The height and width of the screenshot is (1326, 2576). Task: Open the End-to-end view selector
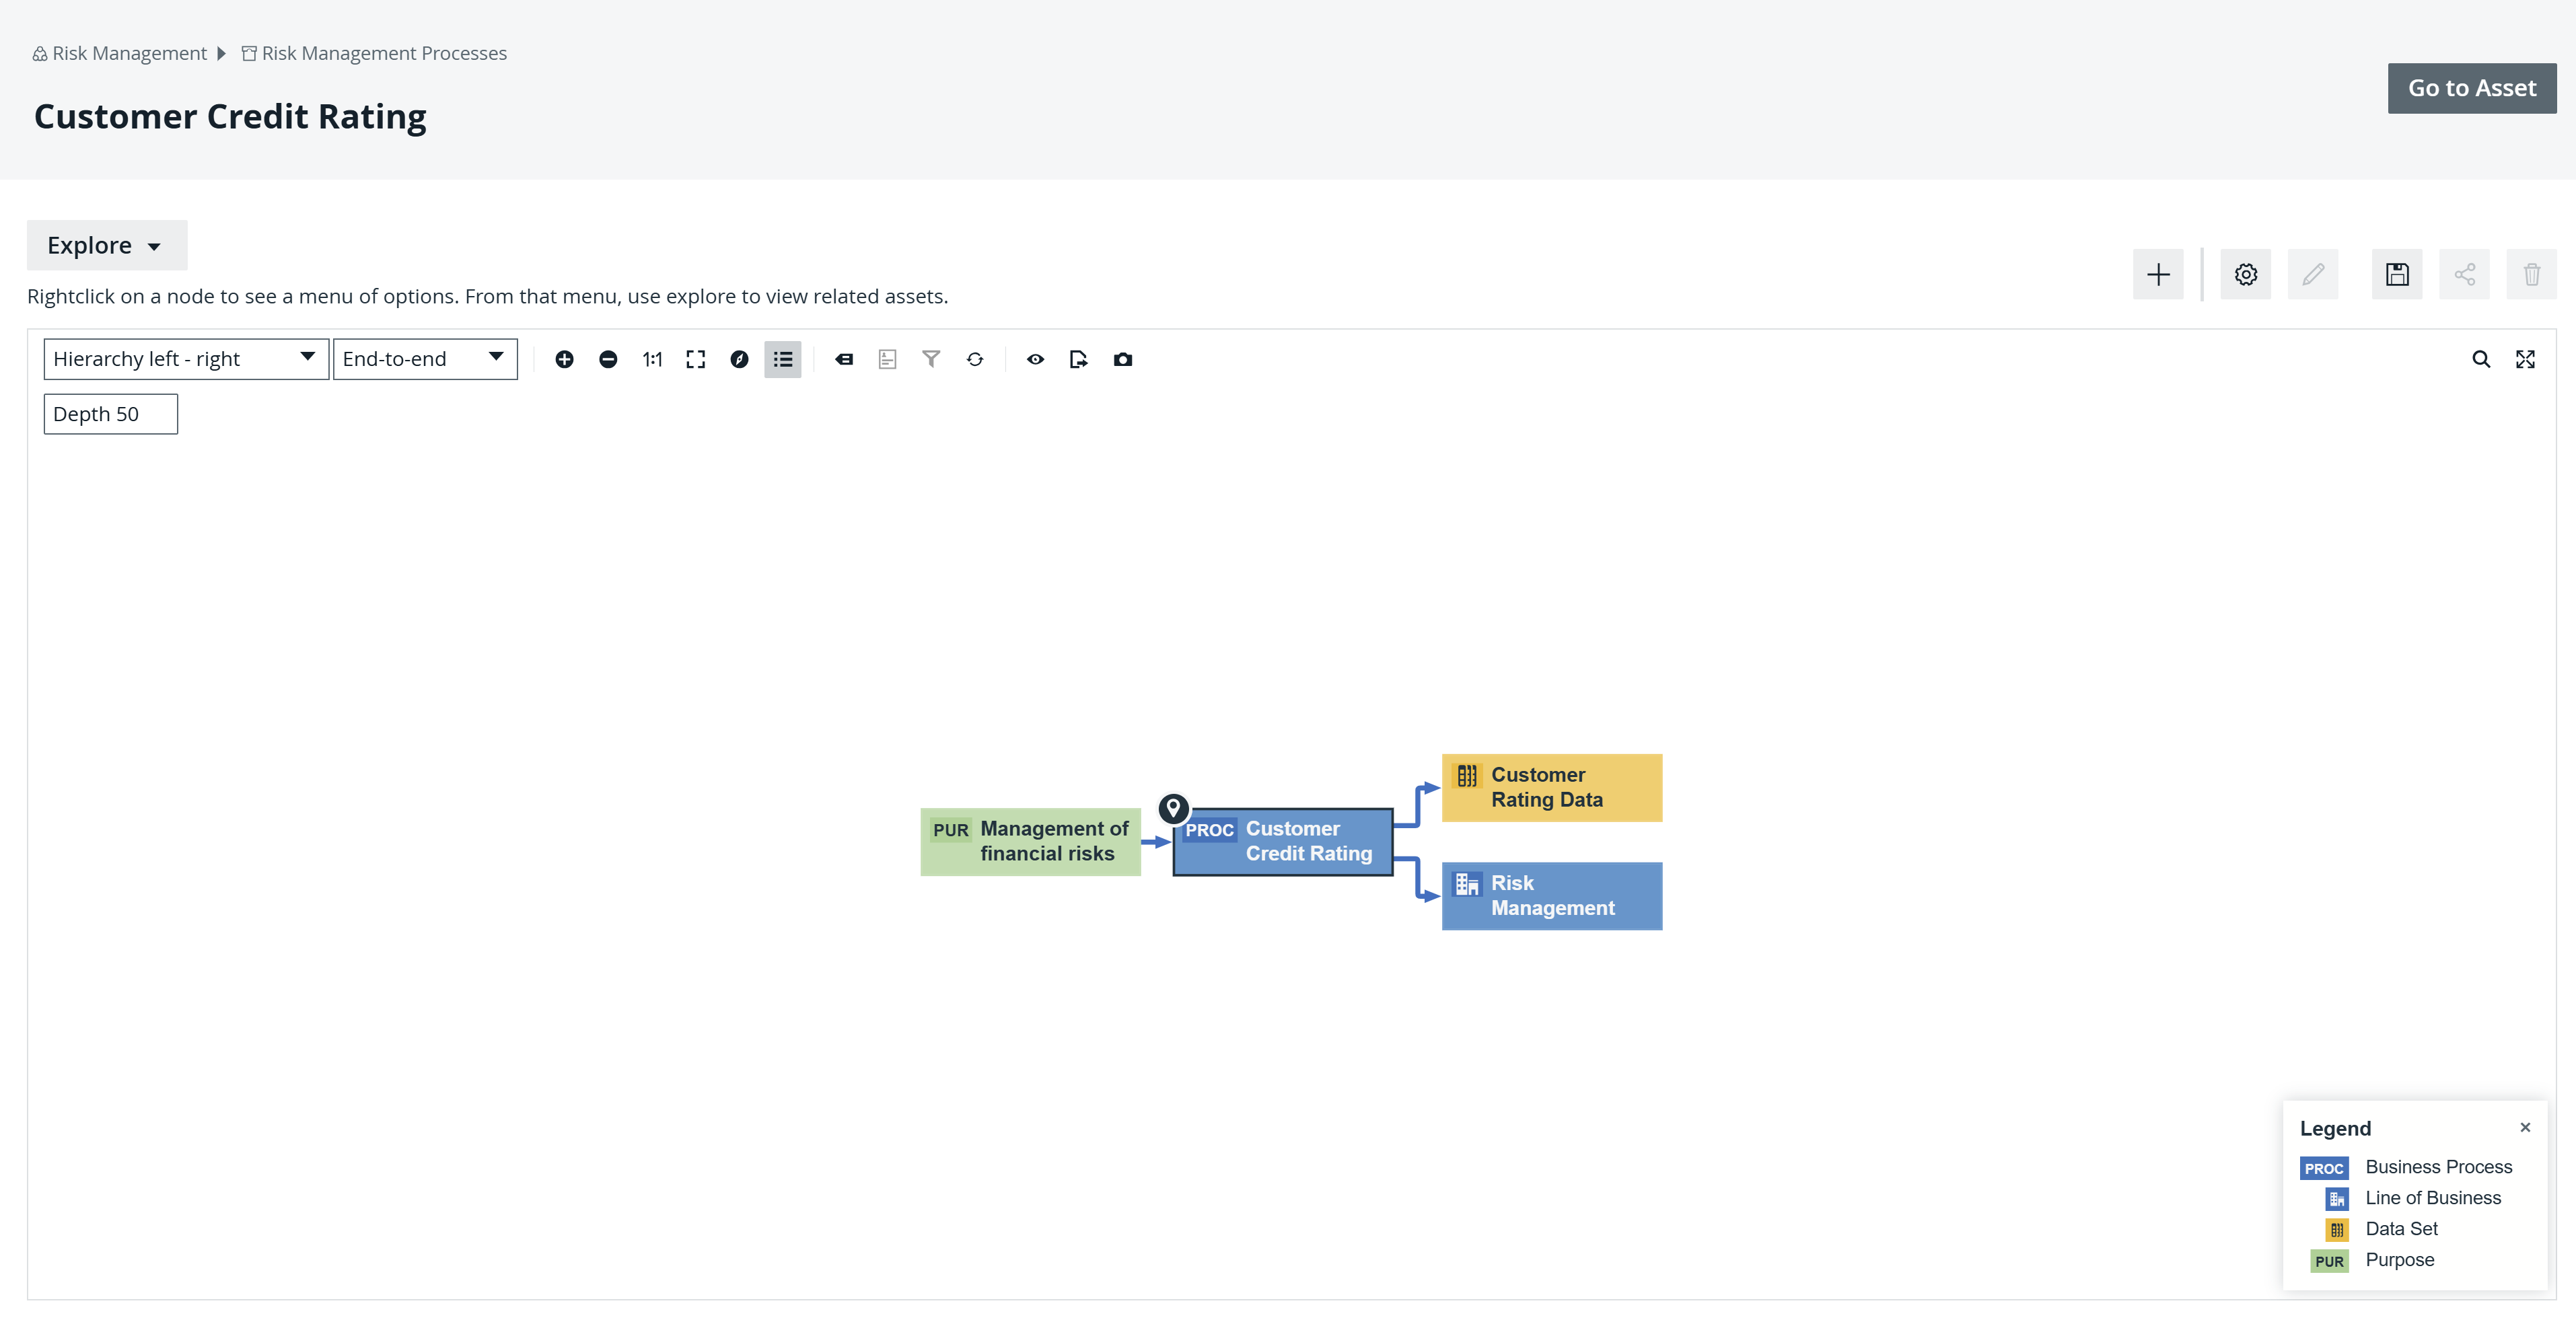(x=425, y=358)
